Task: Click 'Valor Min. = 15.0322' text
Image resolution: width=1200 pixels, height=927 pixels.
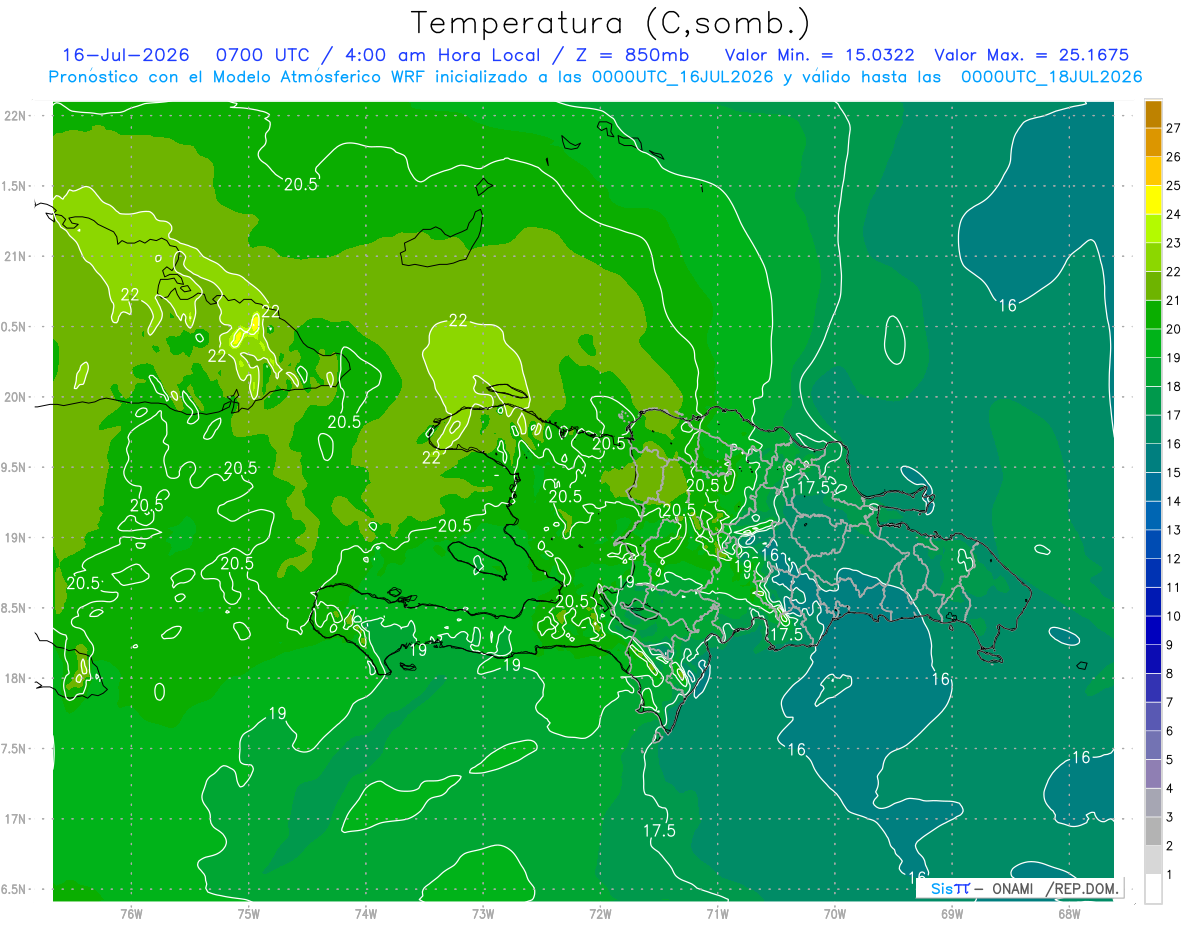Action: click(x=820, y=55)
